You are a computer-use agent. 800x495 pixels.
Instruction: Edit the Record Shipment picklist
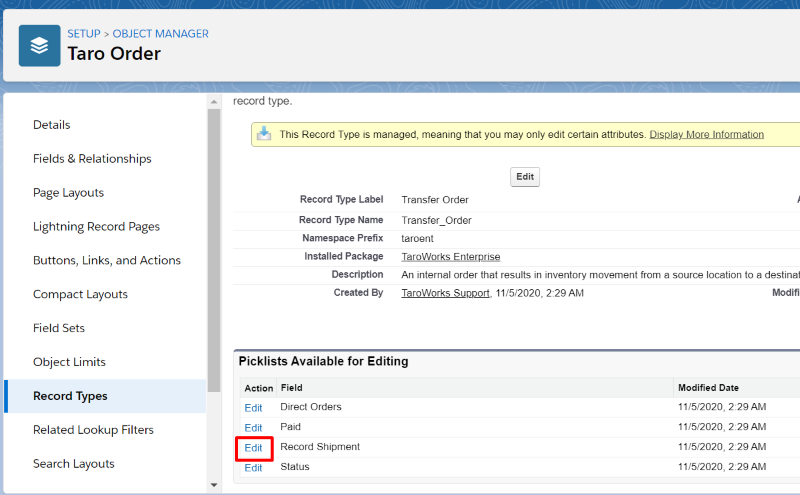pos(253,448)
